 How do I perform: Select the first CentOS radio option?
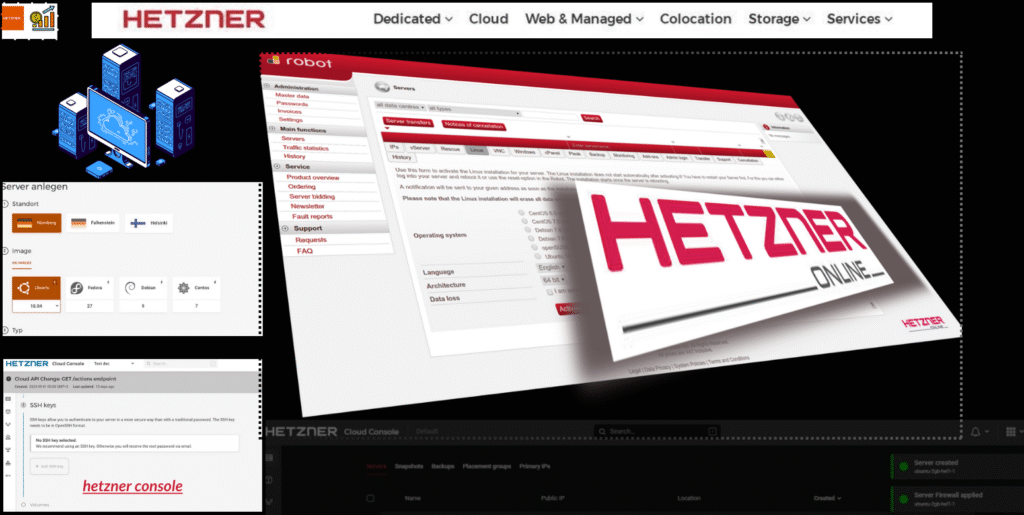pos(522,213)
